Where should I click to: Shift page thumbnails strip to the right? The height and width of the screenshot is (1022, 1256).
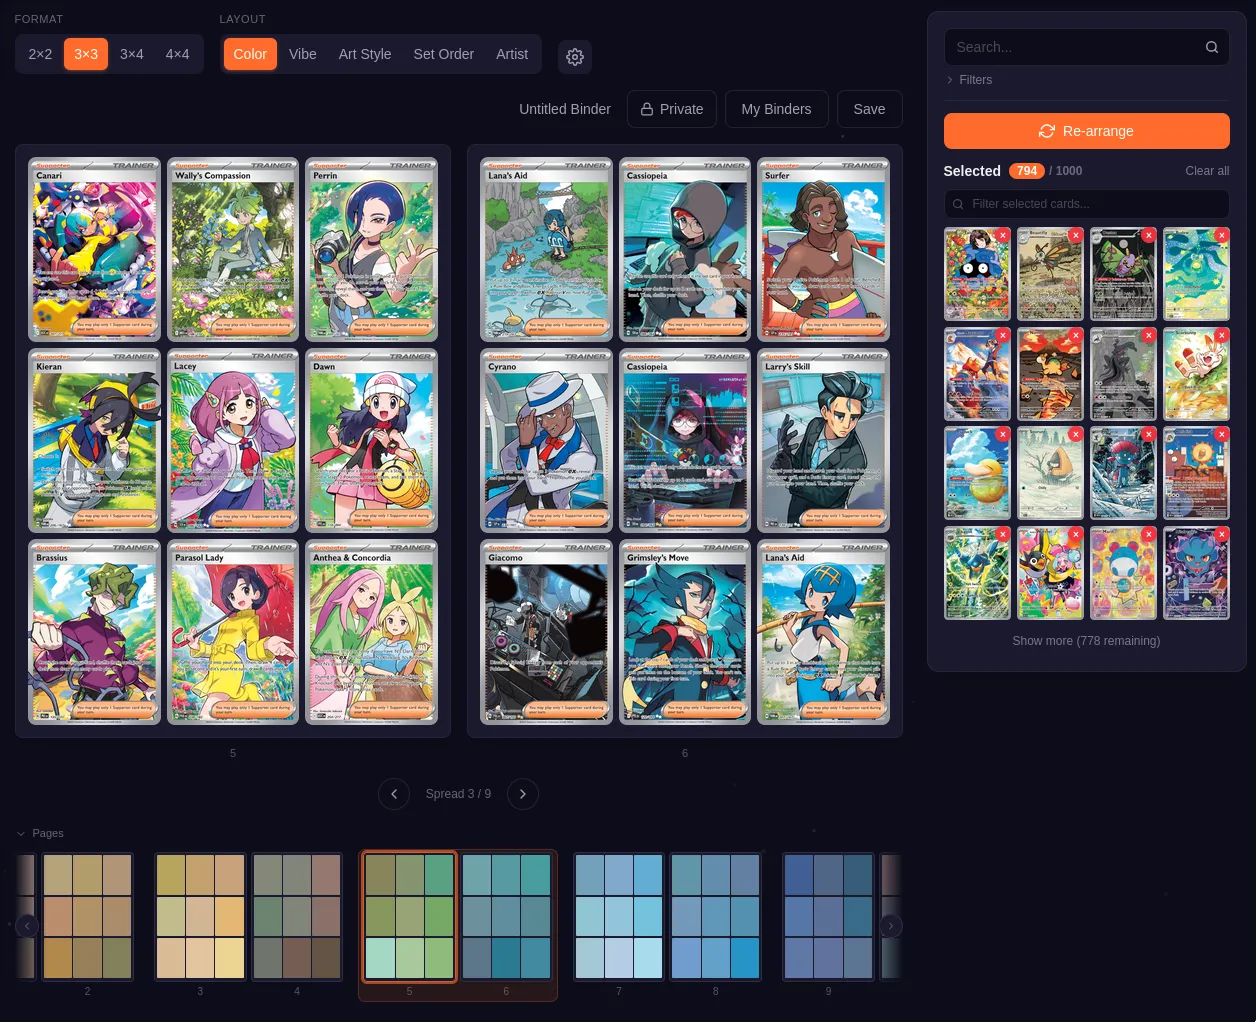tap(890, 926)
